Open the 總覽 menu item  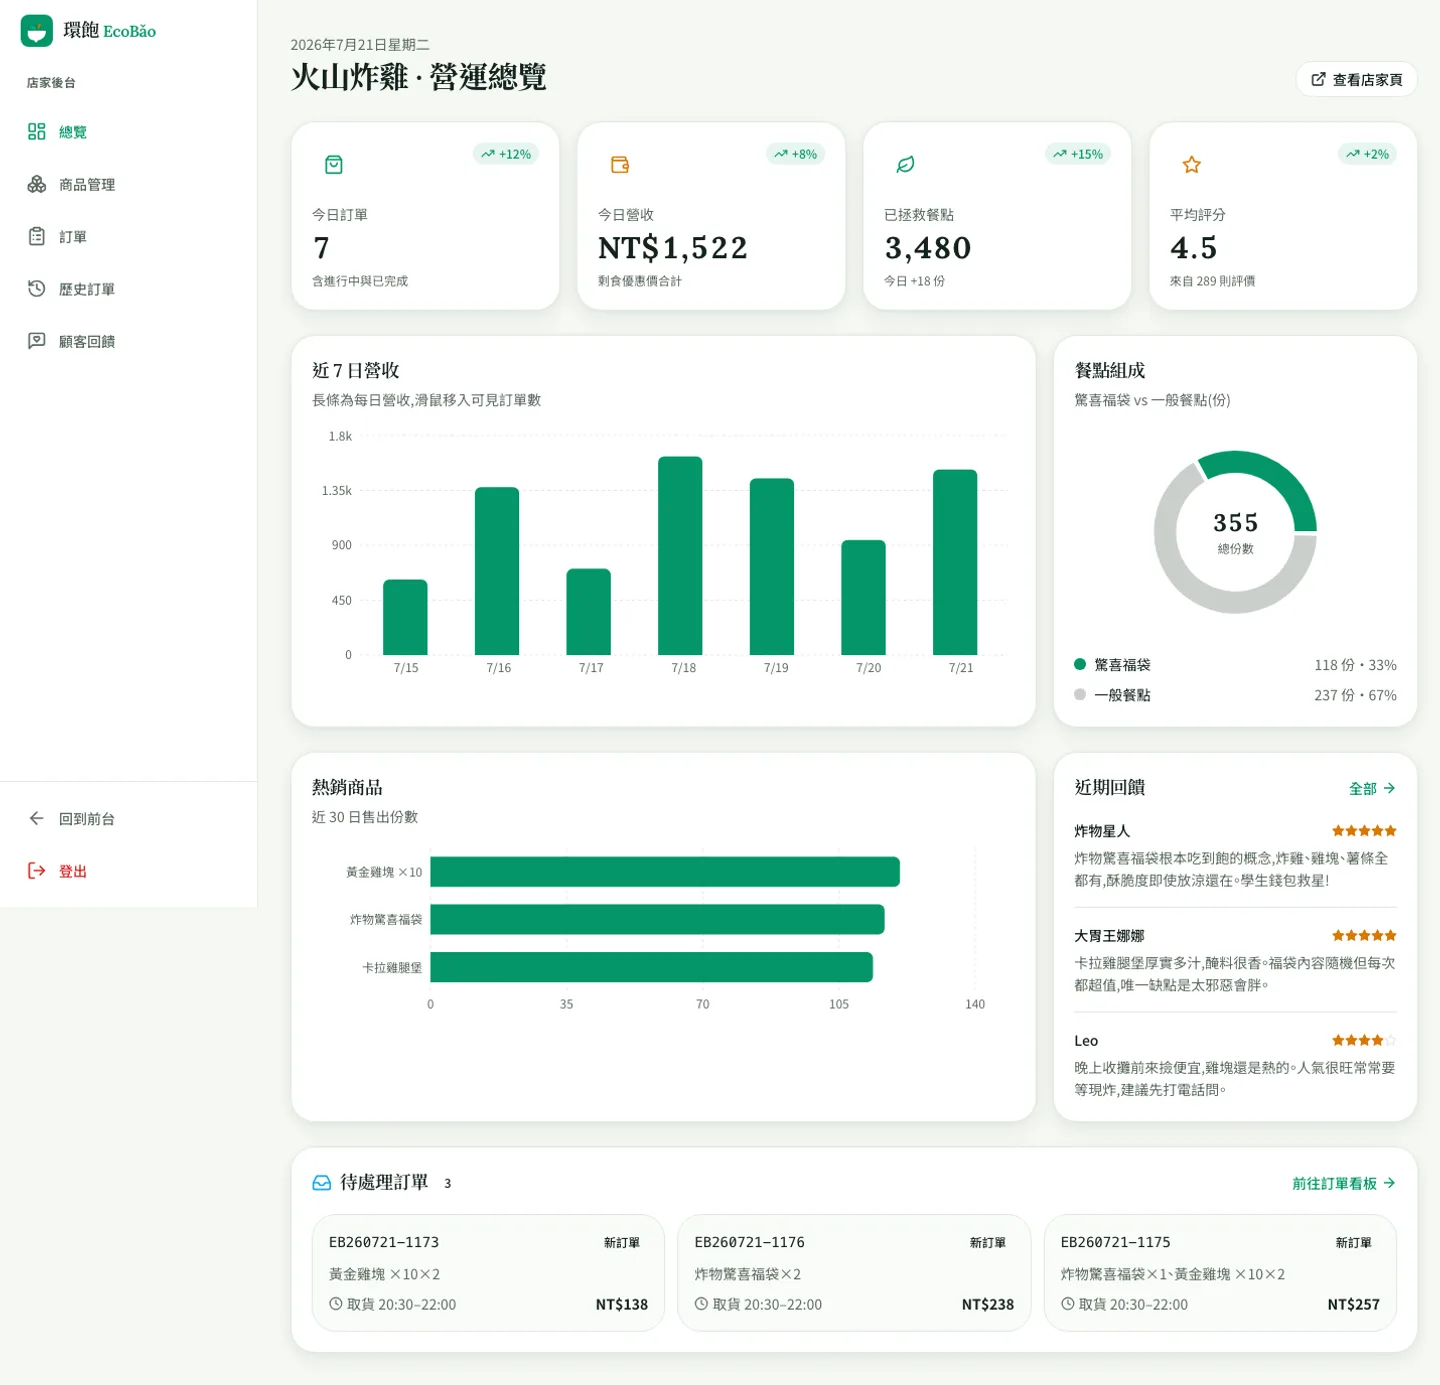pos(128,132)
